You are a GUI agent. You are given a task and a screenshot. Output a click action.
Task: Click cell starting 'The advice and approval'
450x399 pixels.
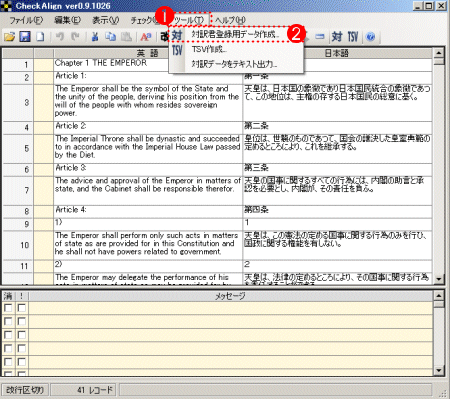tap(148, 191)
